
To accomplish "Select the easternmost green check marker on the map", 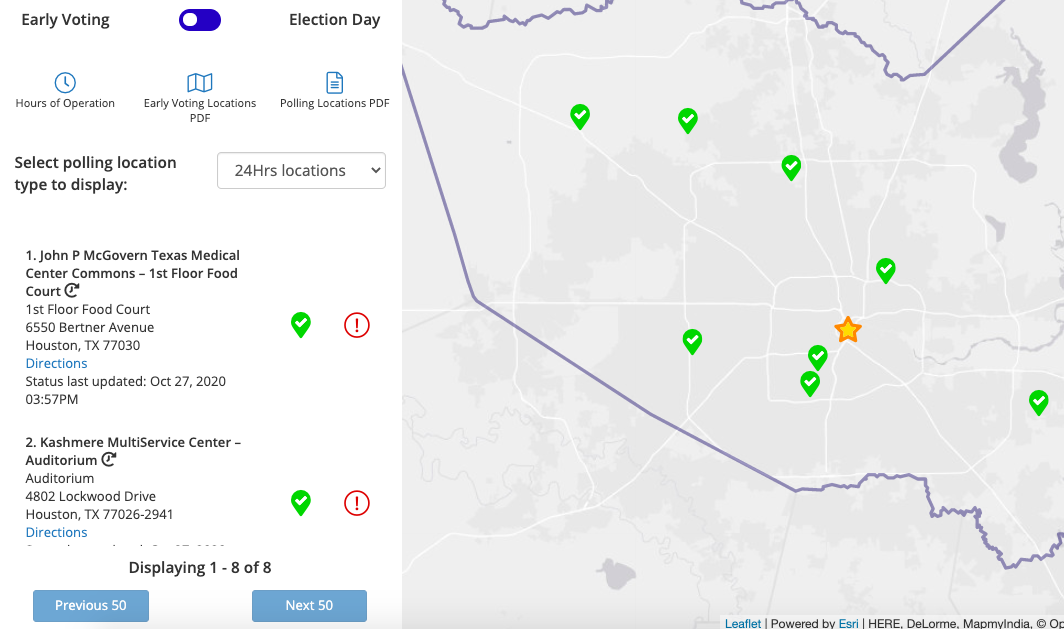I will tap(1038, 402).
